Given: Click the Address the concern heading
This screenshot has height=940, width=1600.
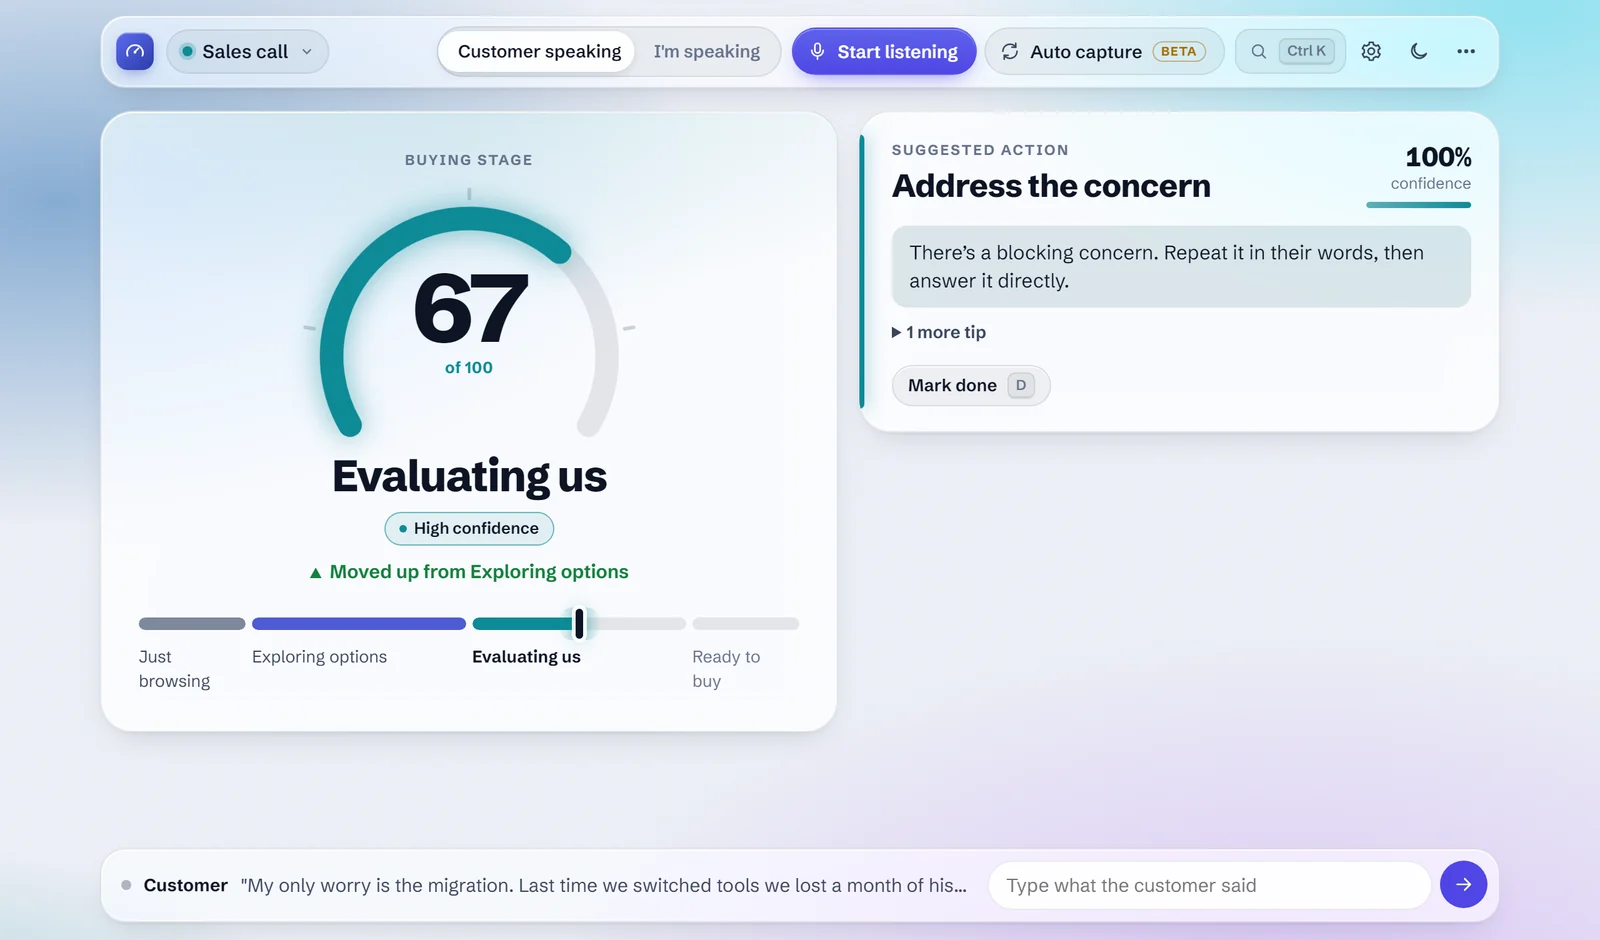Looking at the screenshot, I should click(x=1051, y=186).
